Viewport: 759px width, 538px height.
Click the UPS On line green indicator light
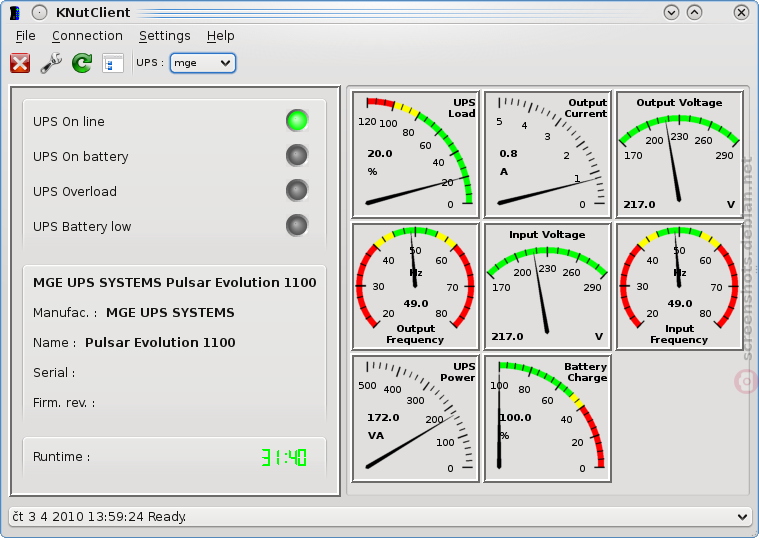297,121
